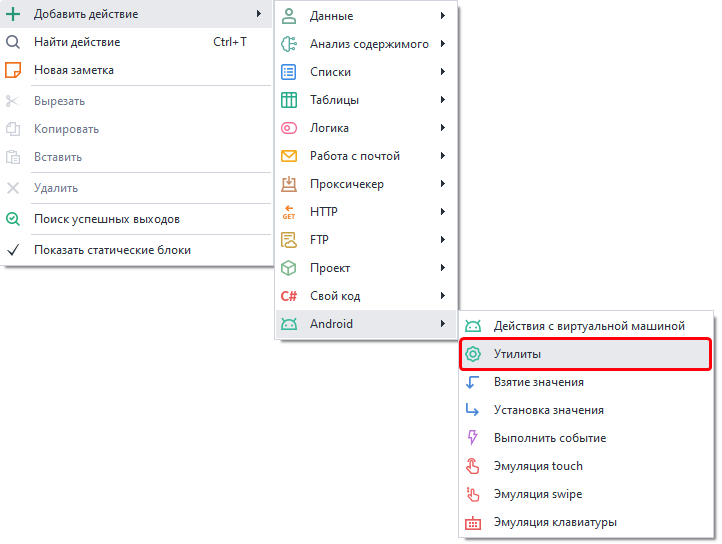The width and height of the screenshot is (722, 544).
Task: Click the touch emulation hand icon
Action: pyautogui.click(x=474, y=466)
